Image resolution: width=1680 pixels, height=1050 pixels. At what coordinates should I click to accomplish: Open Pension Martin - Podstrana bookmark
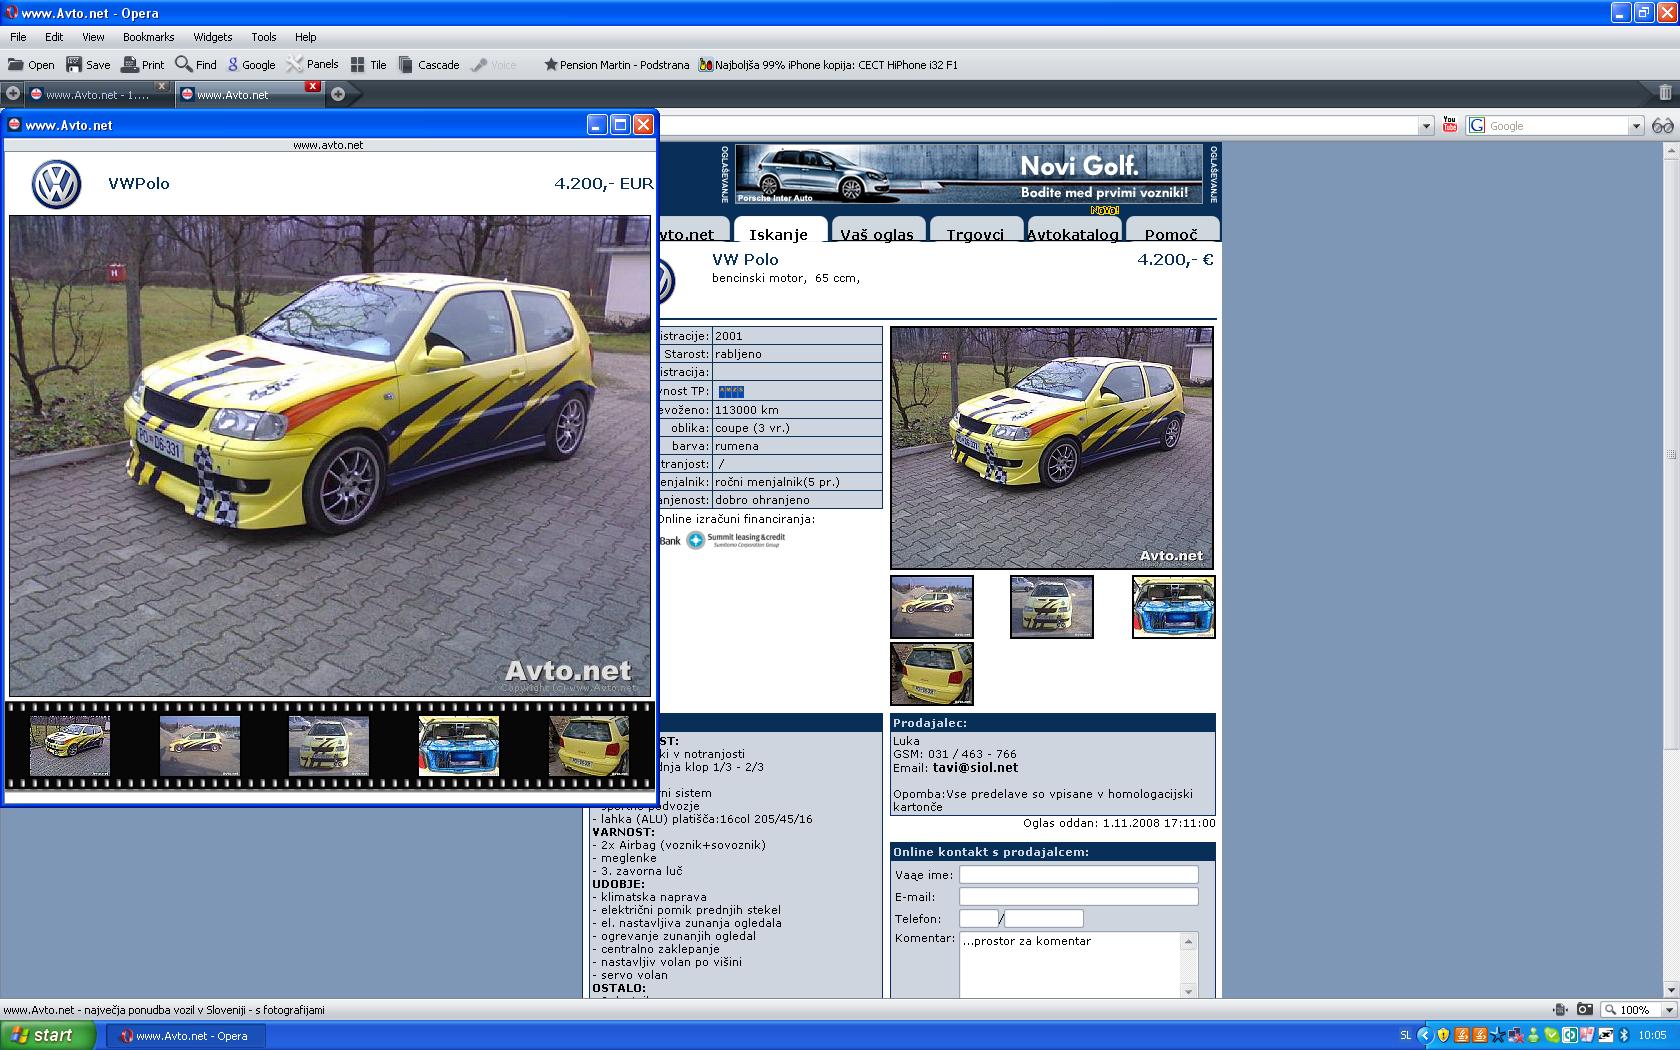point(616,65)
